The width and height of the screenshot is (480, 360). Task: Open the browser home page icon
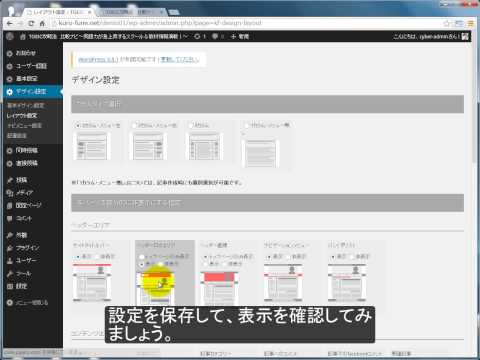42,23
